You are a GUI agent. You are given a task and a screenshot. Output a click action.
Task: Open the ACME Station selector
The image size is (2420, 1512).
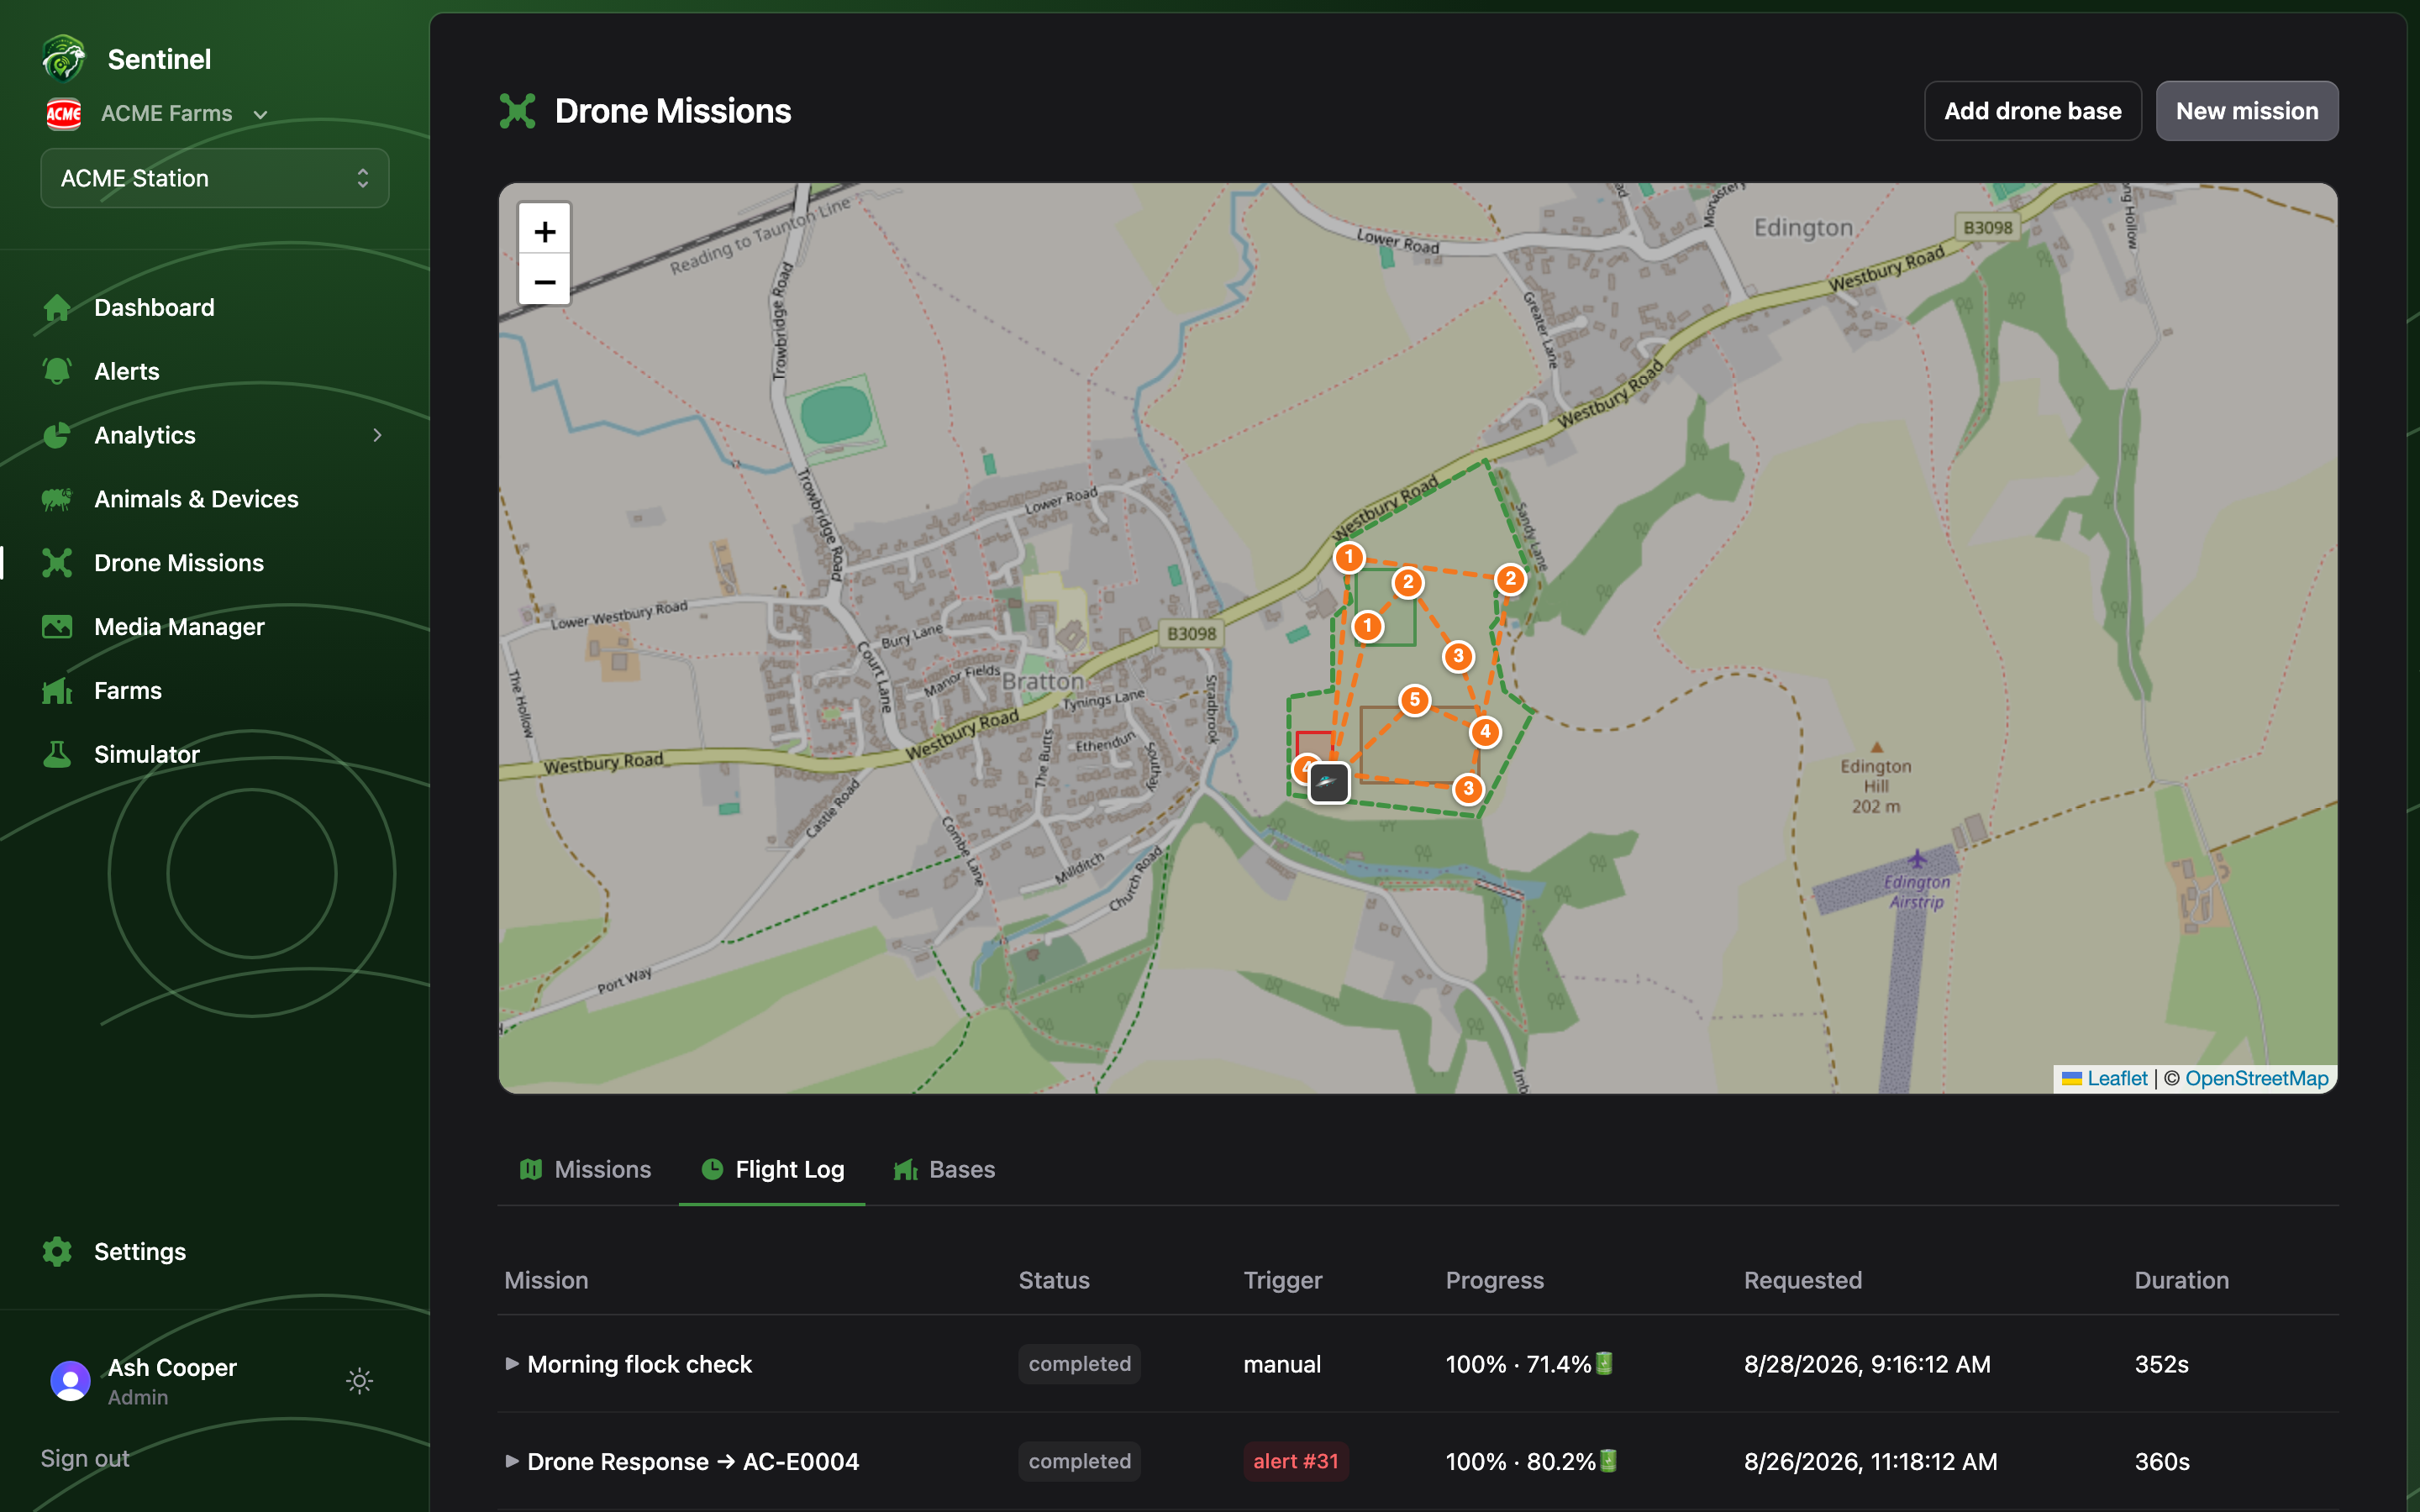[x=215, y=178]
